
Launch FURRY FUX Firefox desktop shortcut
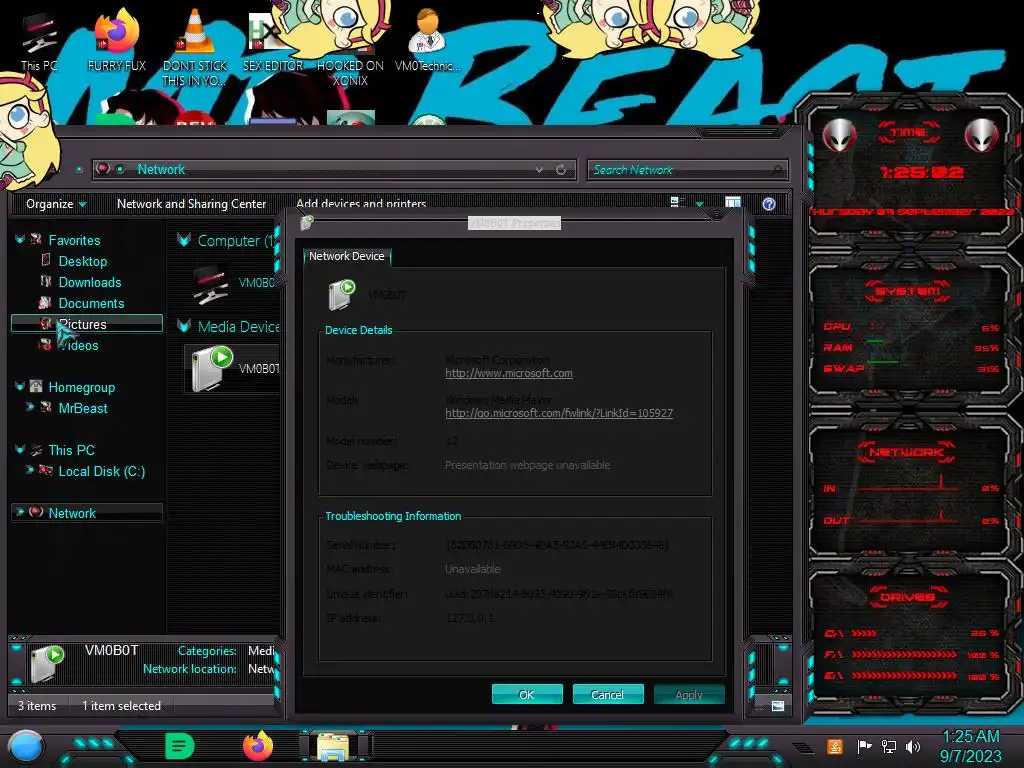(x=117, y=40)
